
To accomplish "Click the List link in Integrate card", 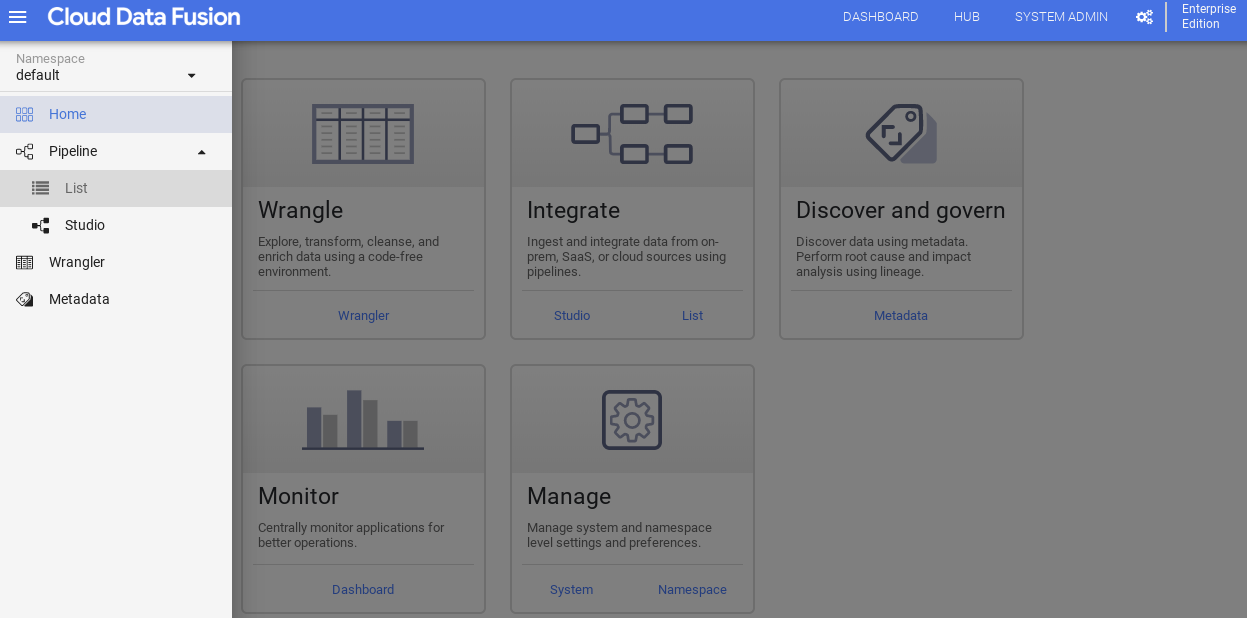I will (x=692, y=316).
